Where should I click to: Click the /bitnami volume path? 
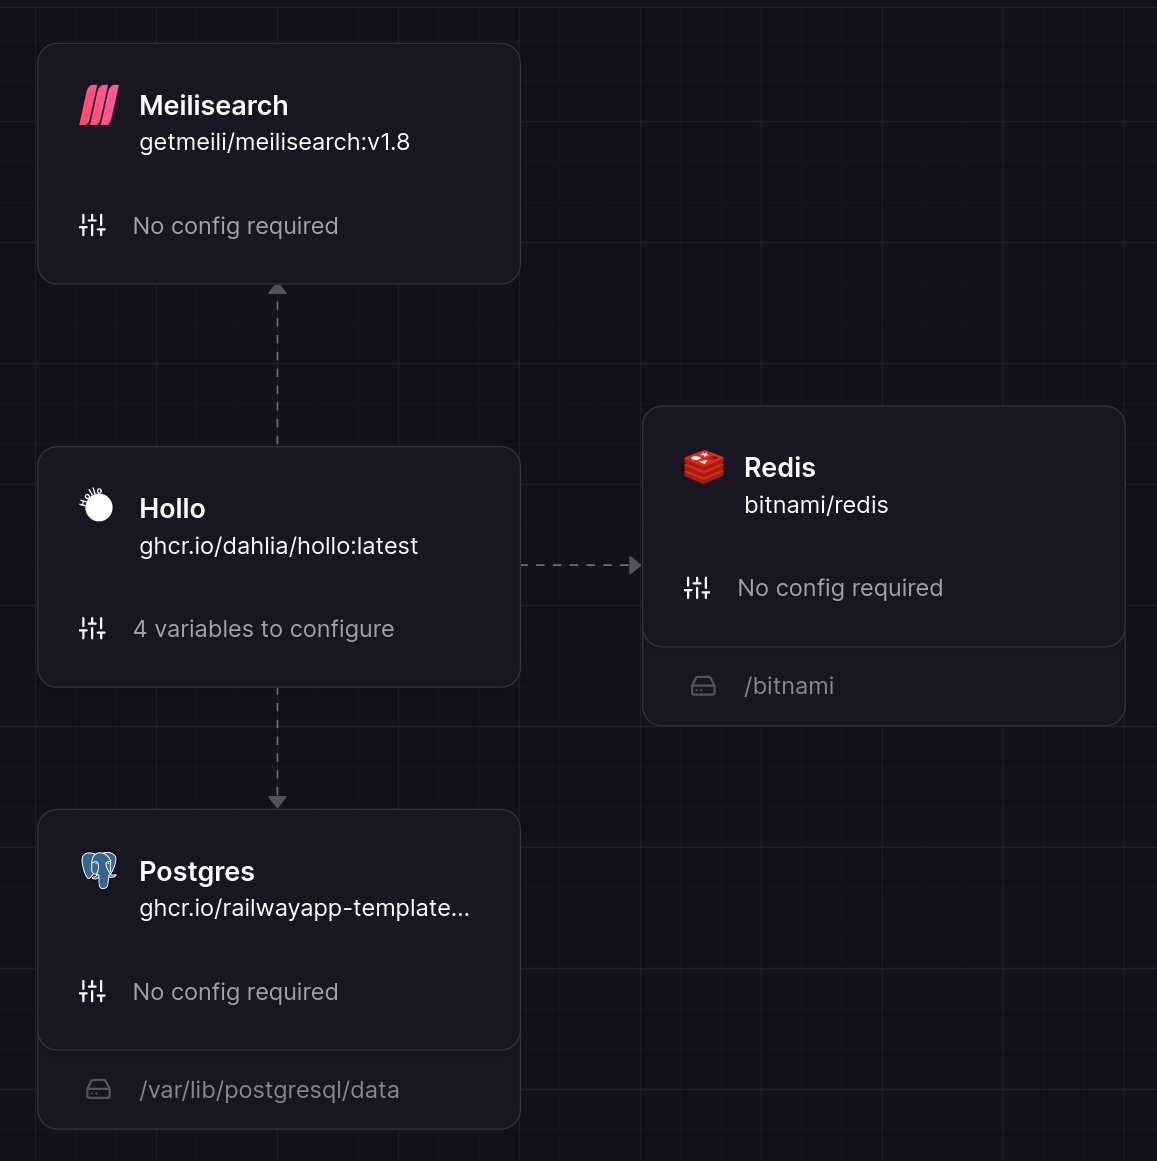click(x=788, y=686)
